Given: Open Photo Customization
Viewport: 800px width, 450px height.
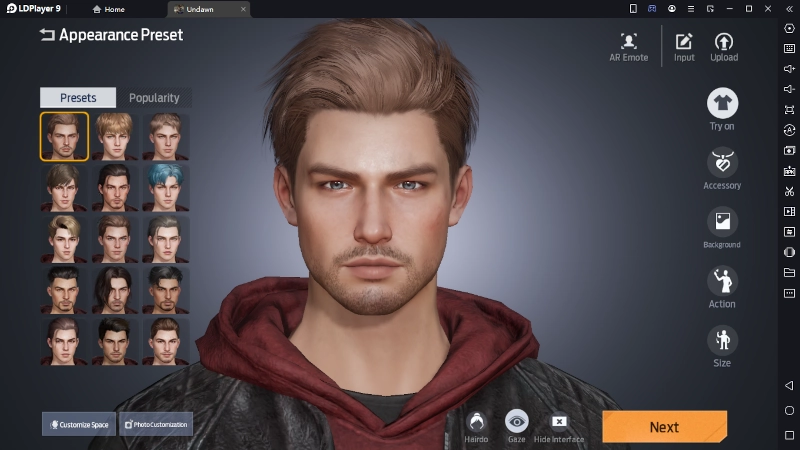Looking at the screenshot, I should (x=156, y=424).
